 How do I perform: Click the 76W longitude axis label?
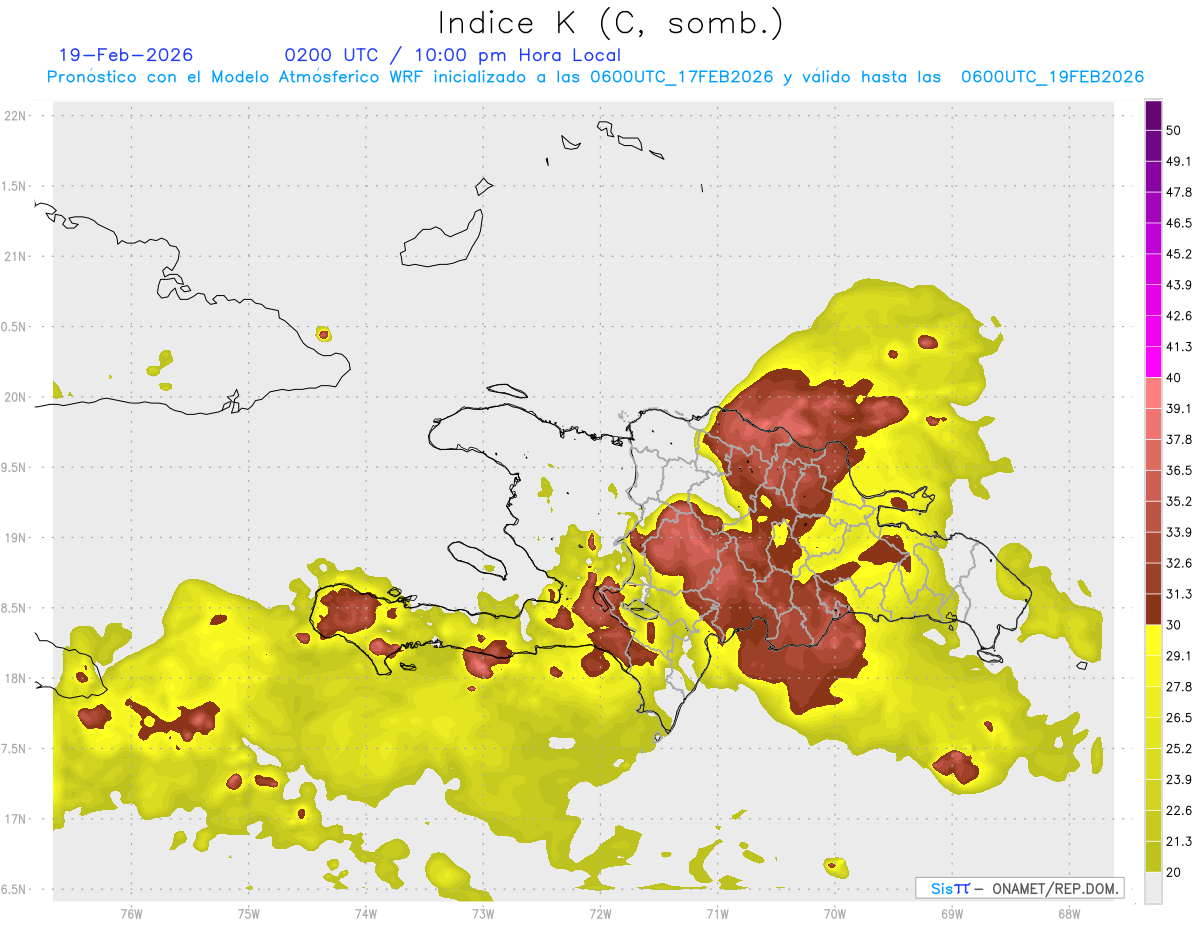[x=131, y=913]
